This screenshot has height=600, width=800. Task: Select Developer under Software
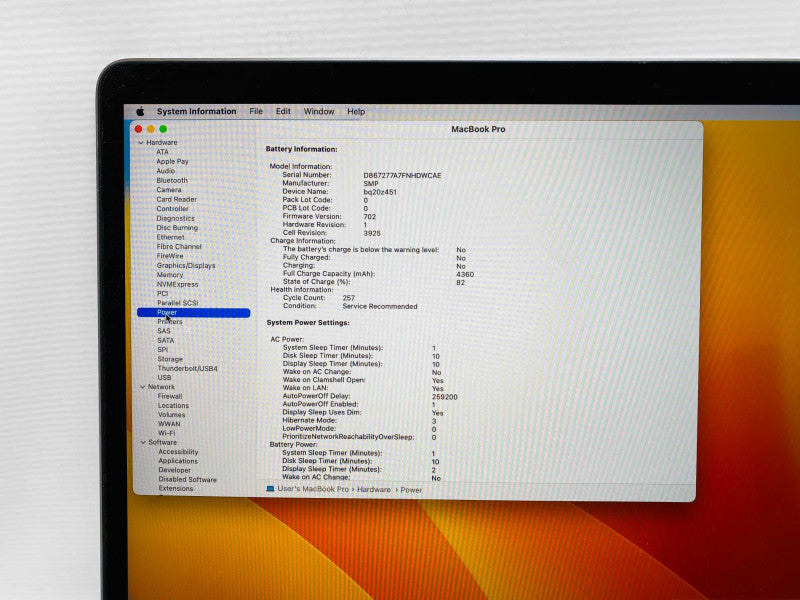point(174,470)
